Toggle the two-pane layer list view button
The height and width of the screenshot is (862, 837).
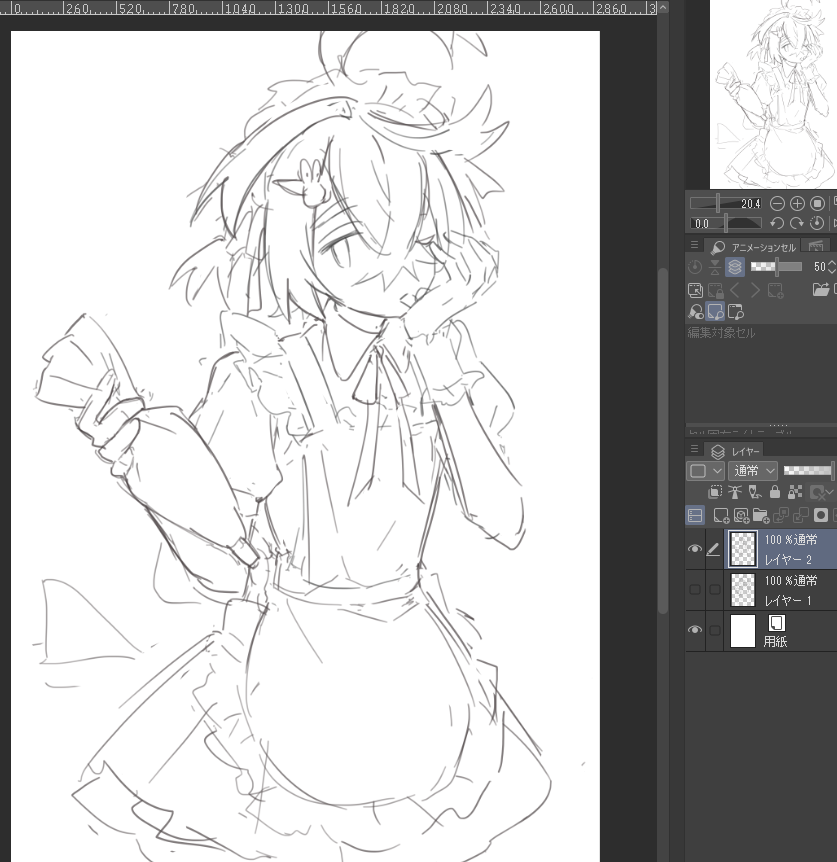click(x=695, y=515)
